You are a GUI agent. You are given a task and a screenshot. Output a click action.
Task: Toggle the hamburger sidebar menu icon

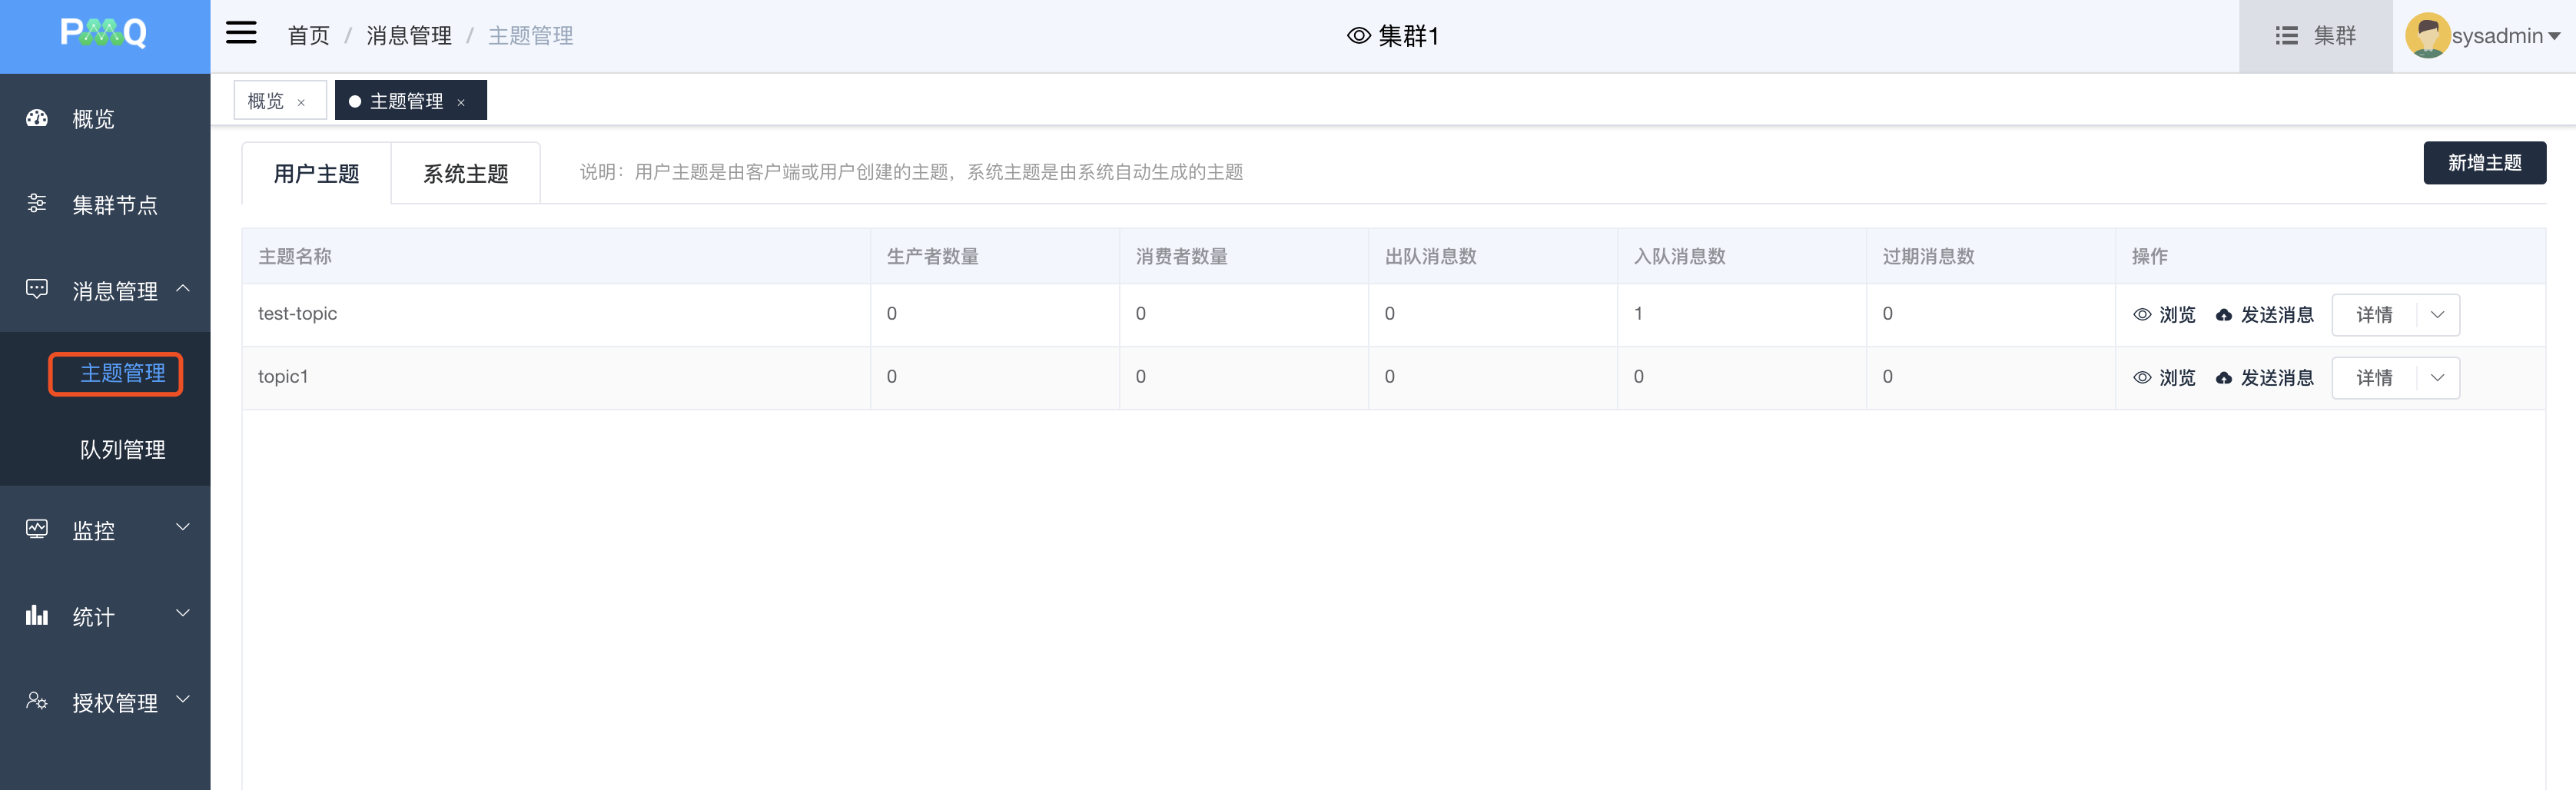(241, 34)
